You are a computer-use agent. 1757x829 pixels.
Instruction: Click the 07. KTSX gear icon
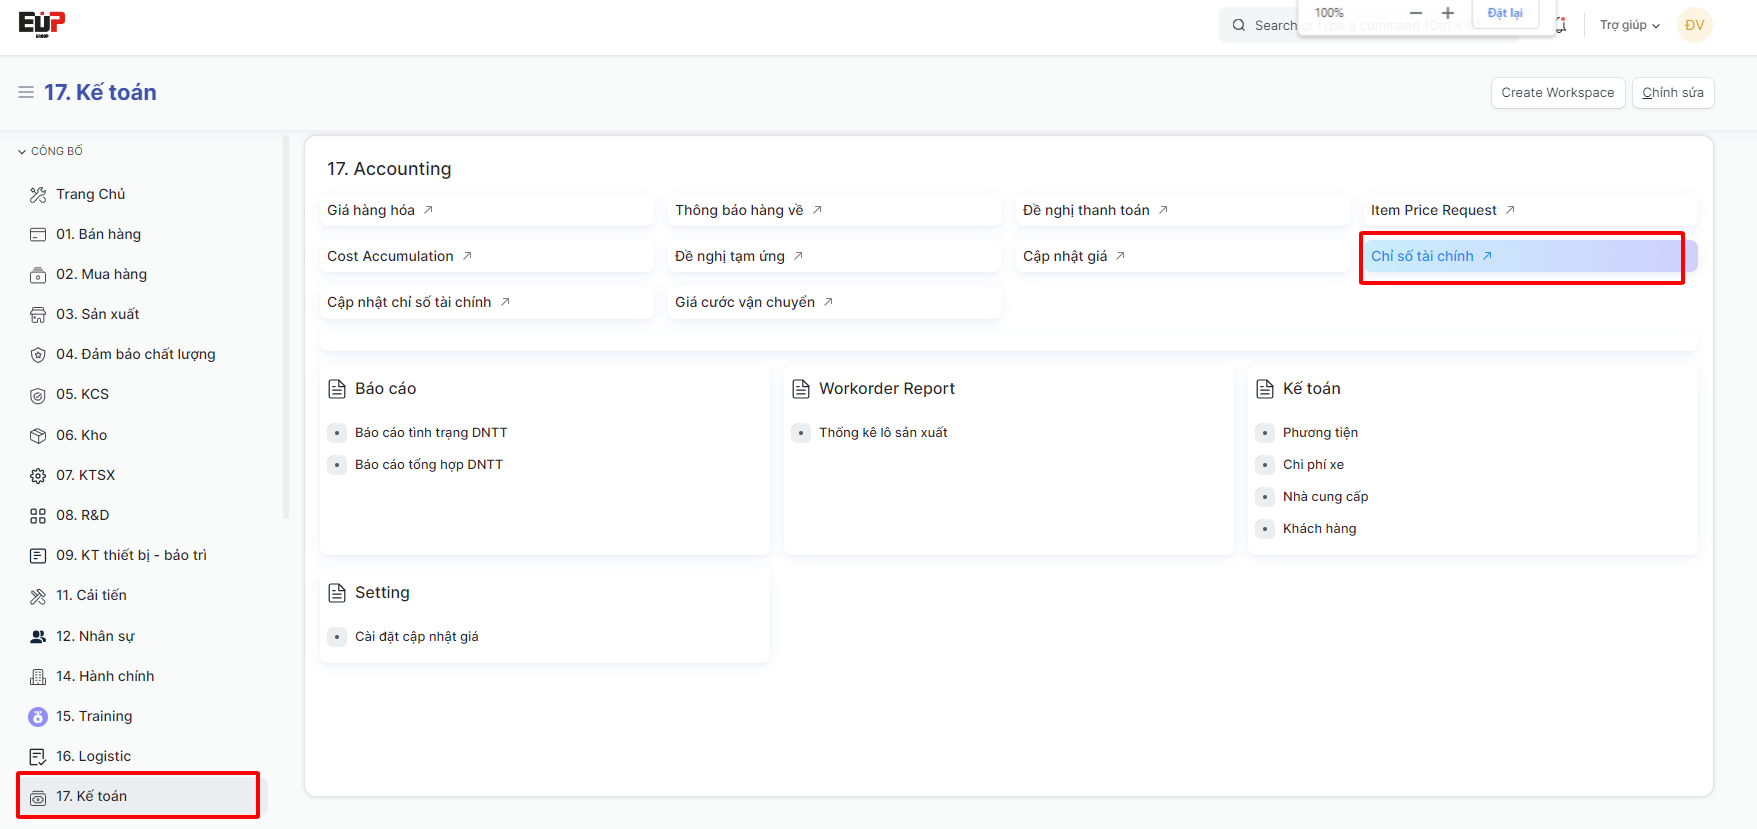click(x=38, y=476)
